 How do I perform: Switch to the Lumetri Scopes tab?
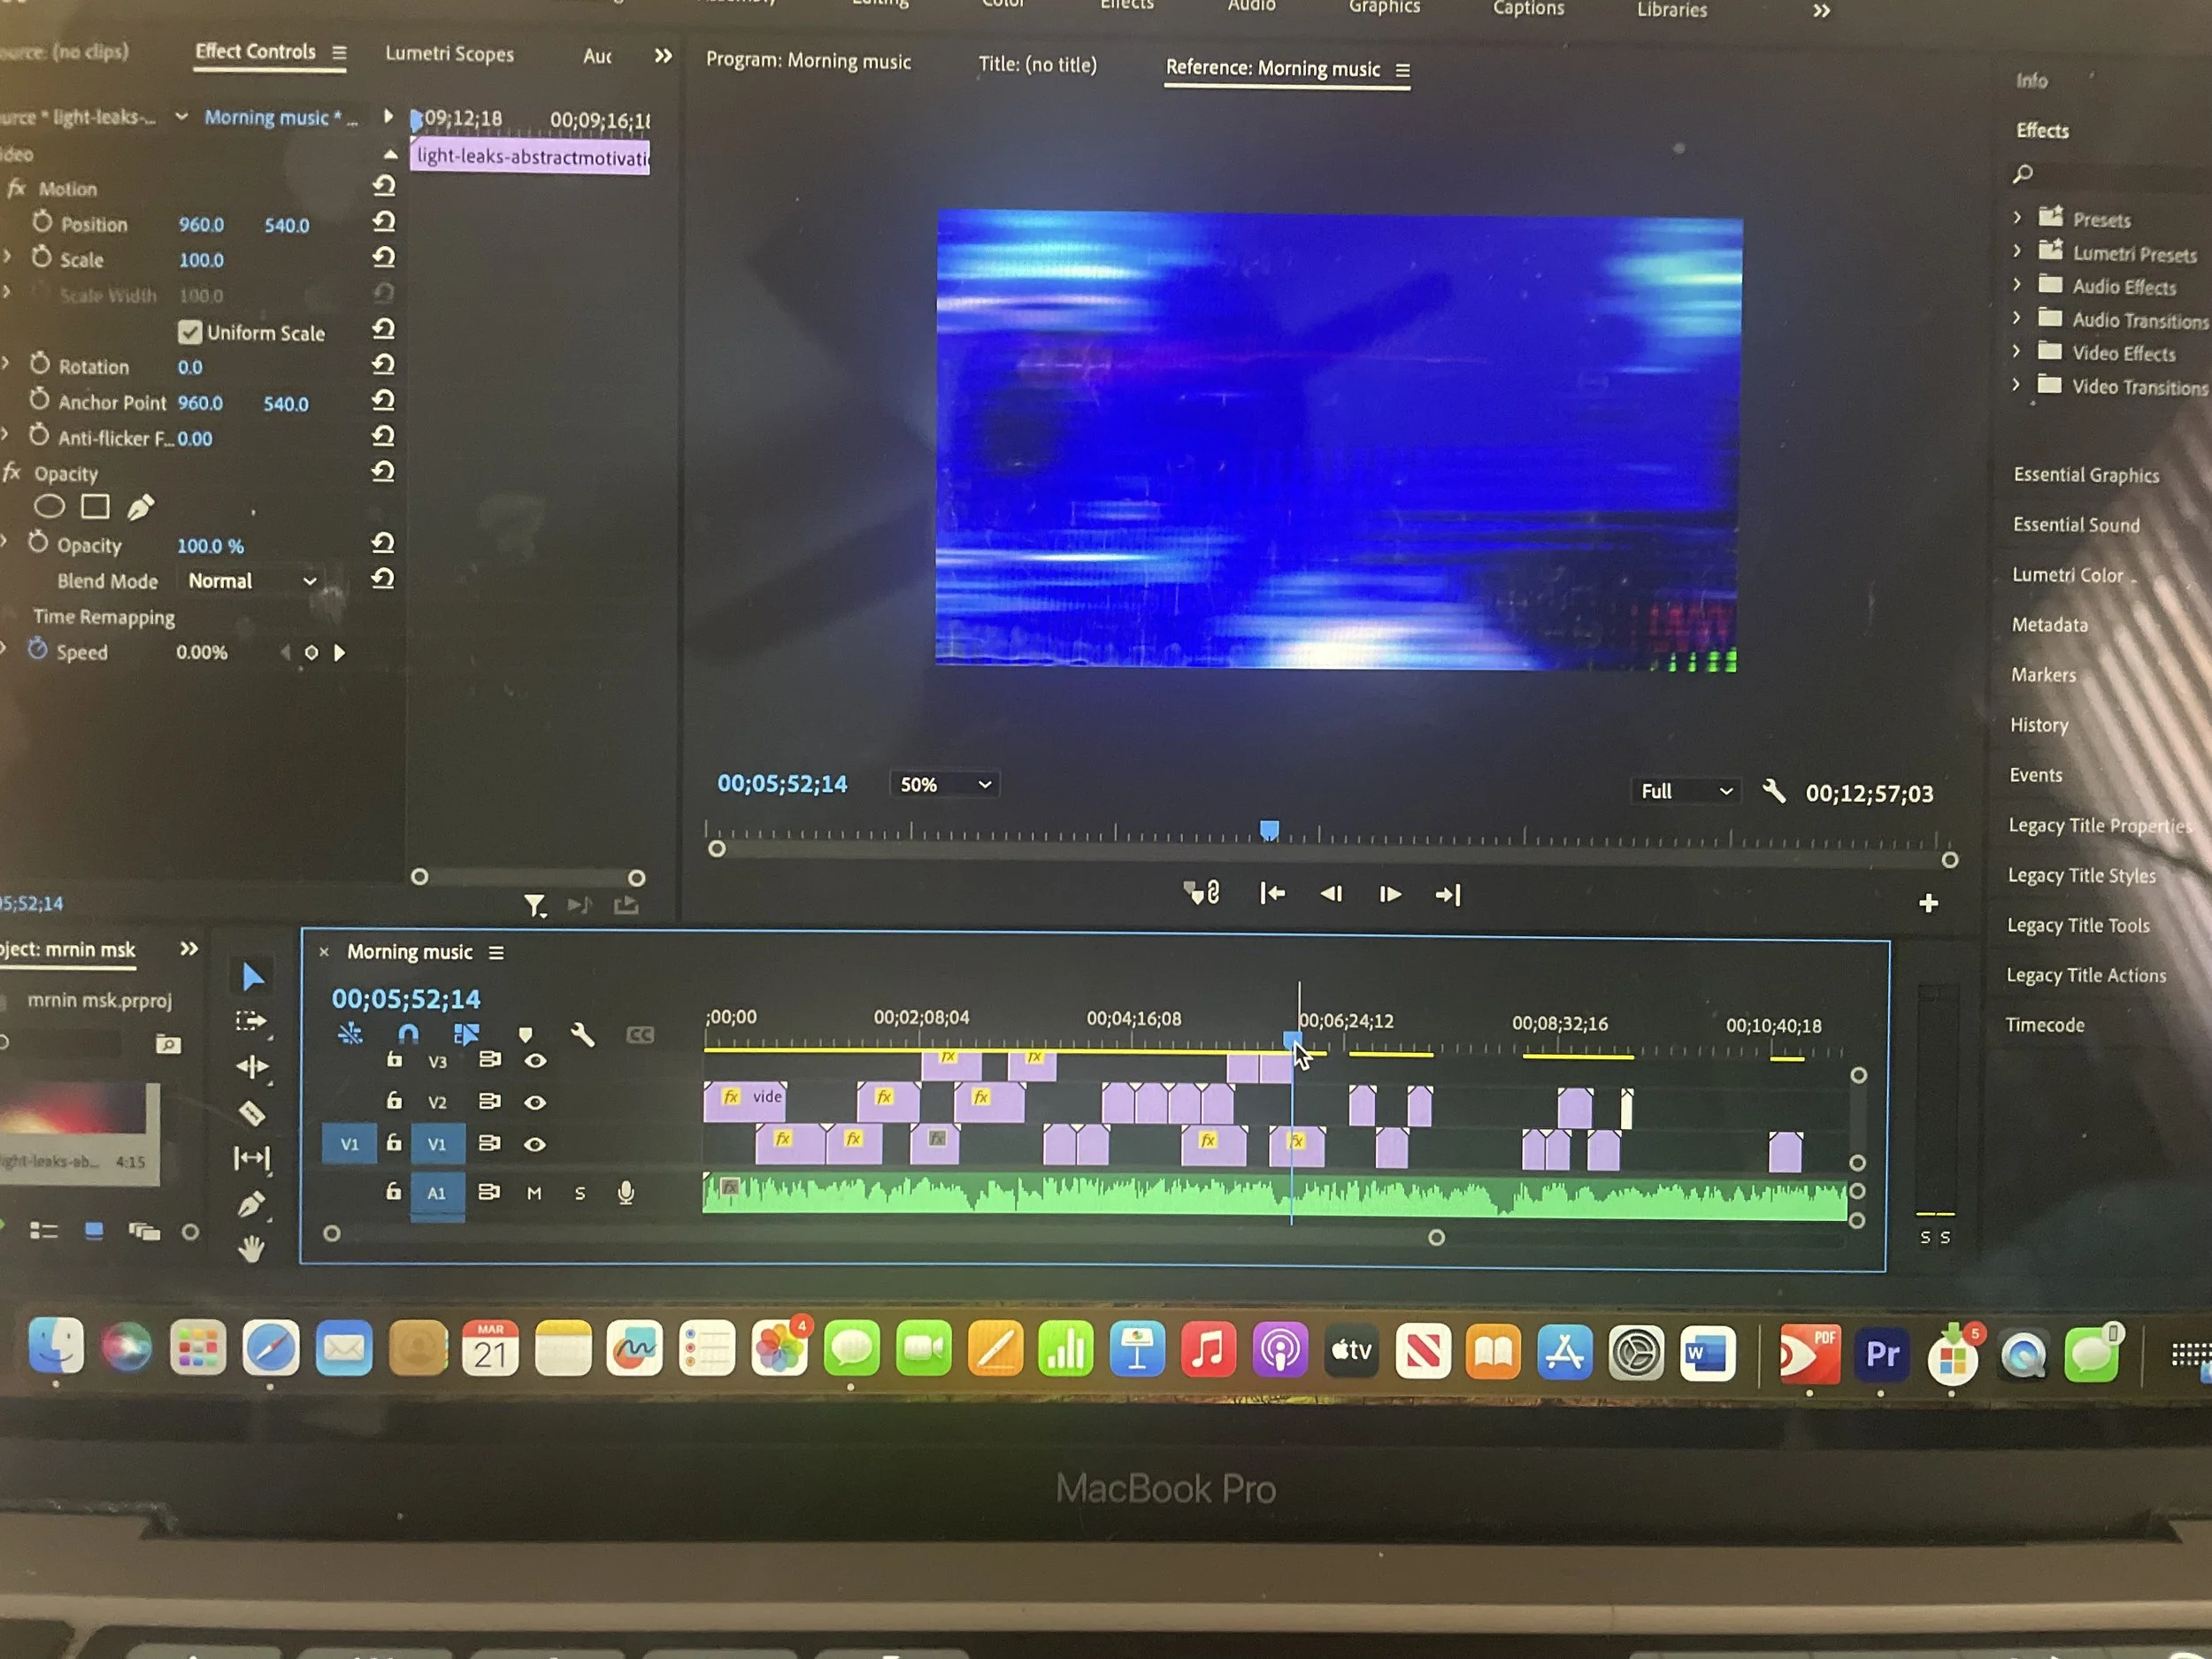pos(449,54)
